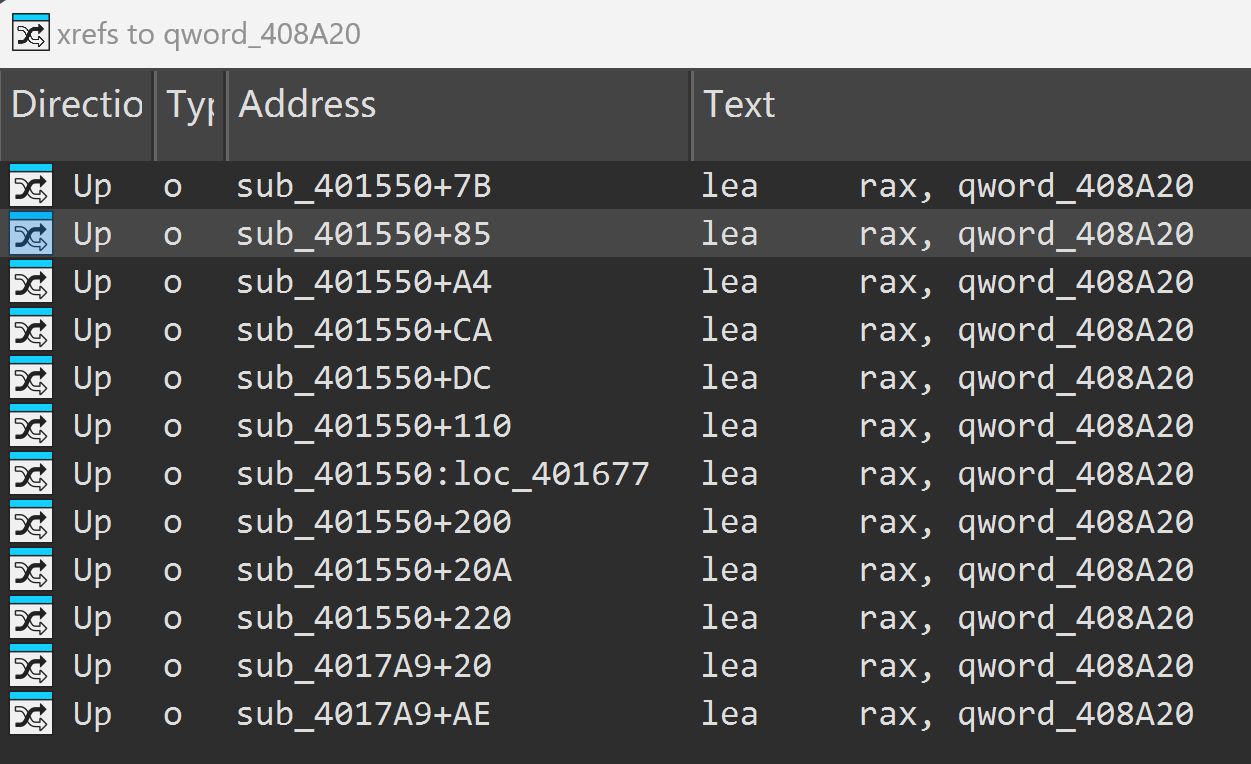Sort list by Address column header

pos(307,105)
